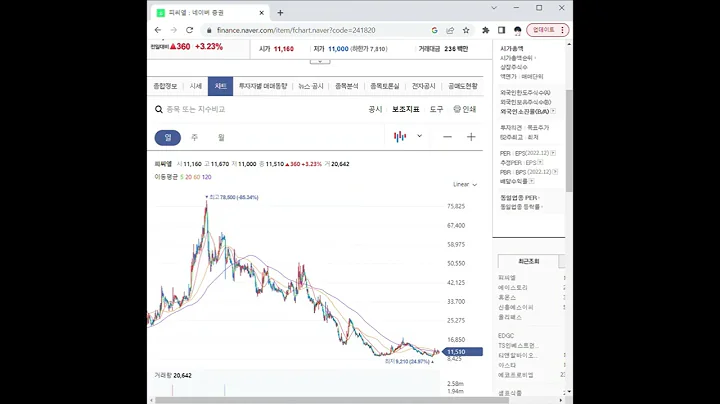
Task: Open the tab search chevron in title bar
Action: [494, 8]
